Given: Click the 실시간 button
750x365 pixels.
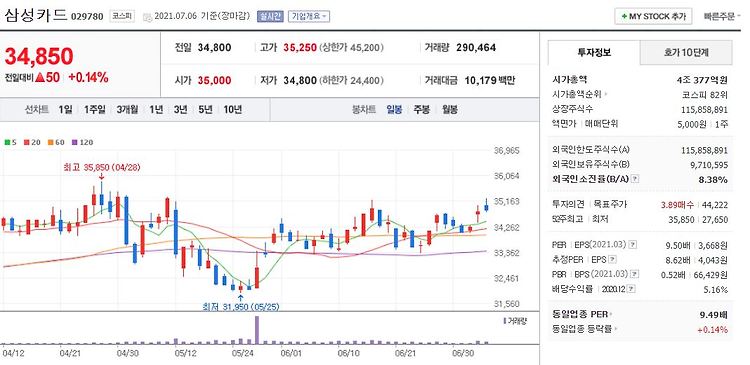Looking at the screenshot, I should (270, 16).
